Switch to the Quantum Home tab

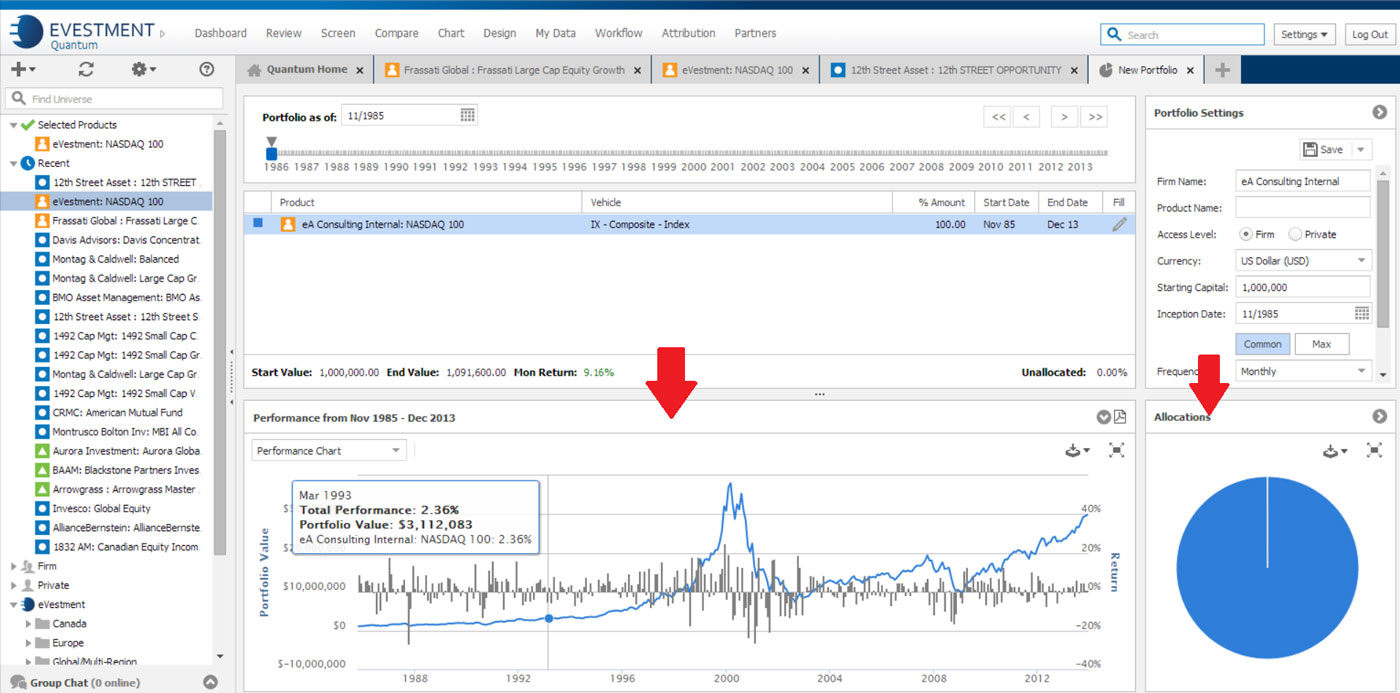point(306,70)
